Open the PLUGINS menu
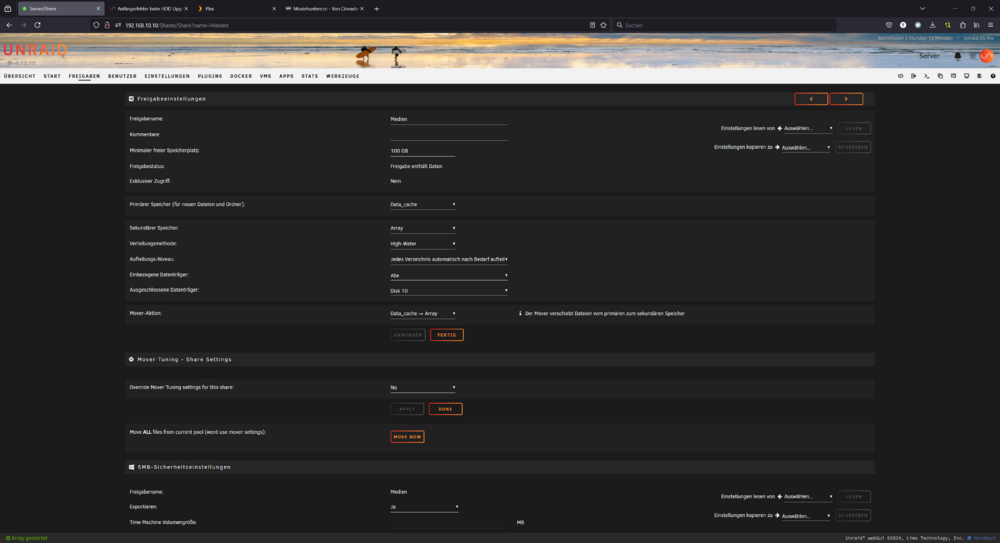 coord(210,76)
